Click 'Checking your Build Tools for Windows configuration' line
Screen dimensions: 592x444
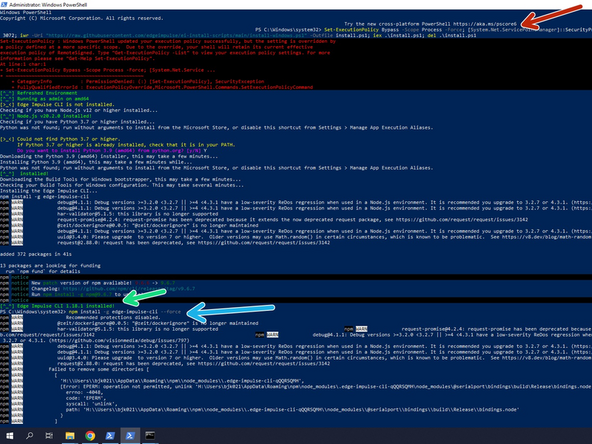tap(122, 185)
